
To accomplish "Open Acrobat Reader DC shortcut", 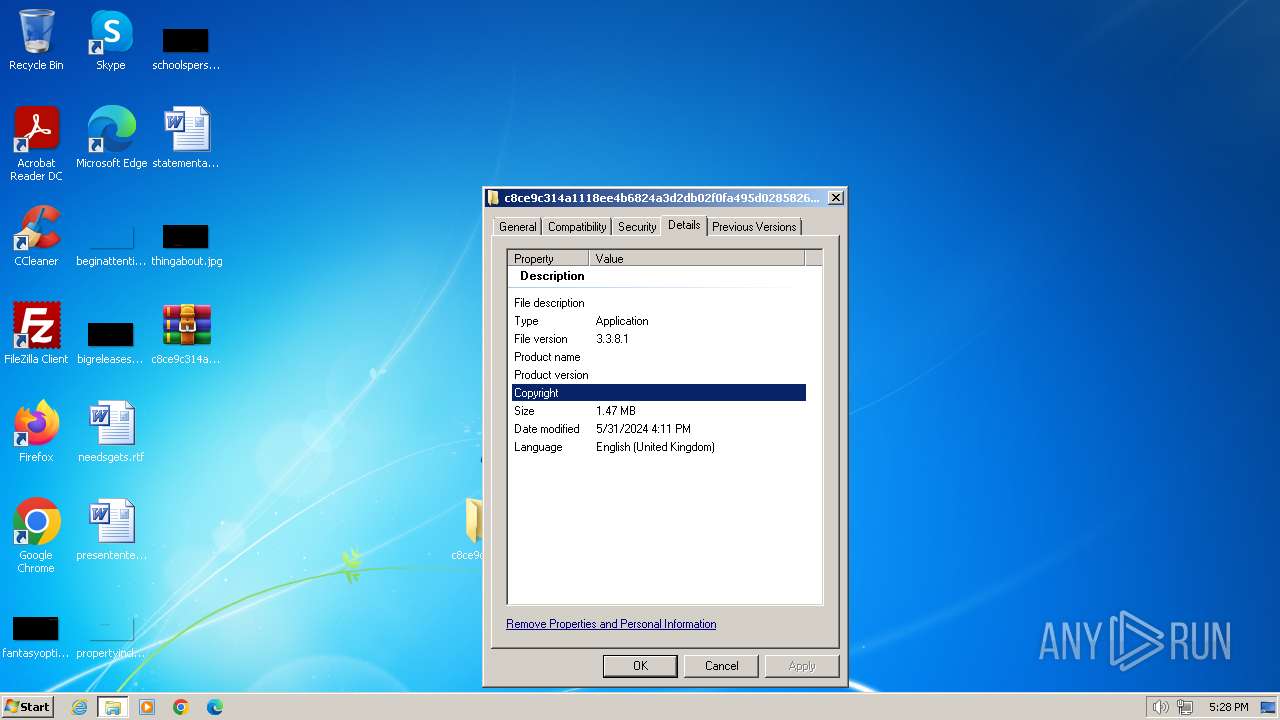I will (x=36, y=143).
